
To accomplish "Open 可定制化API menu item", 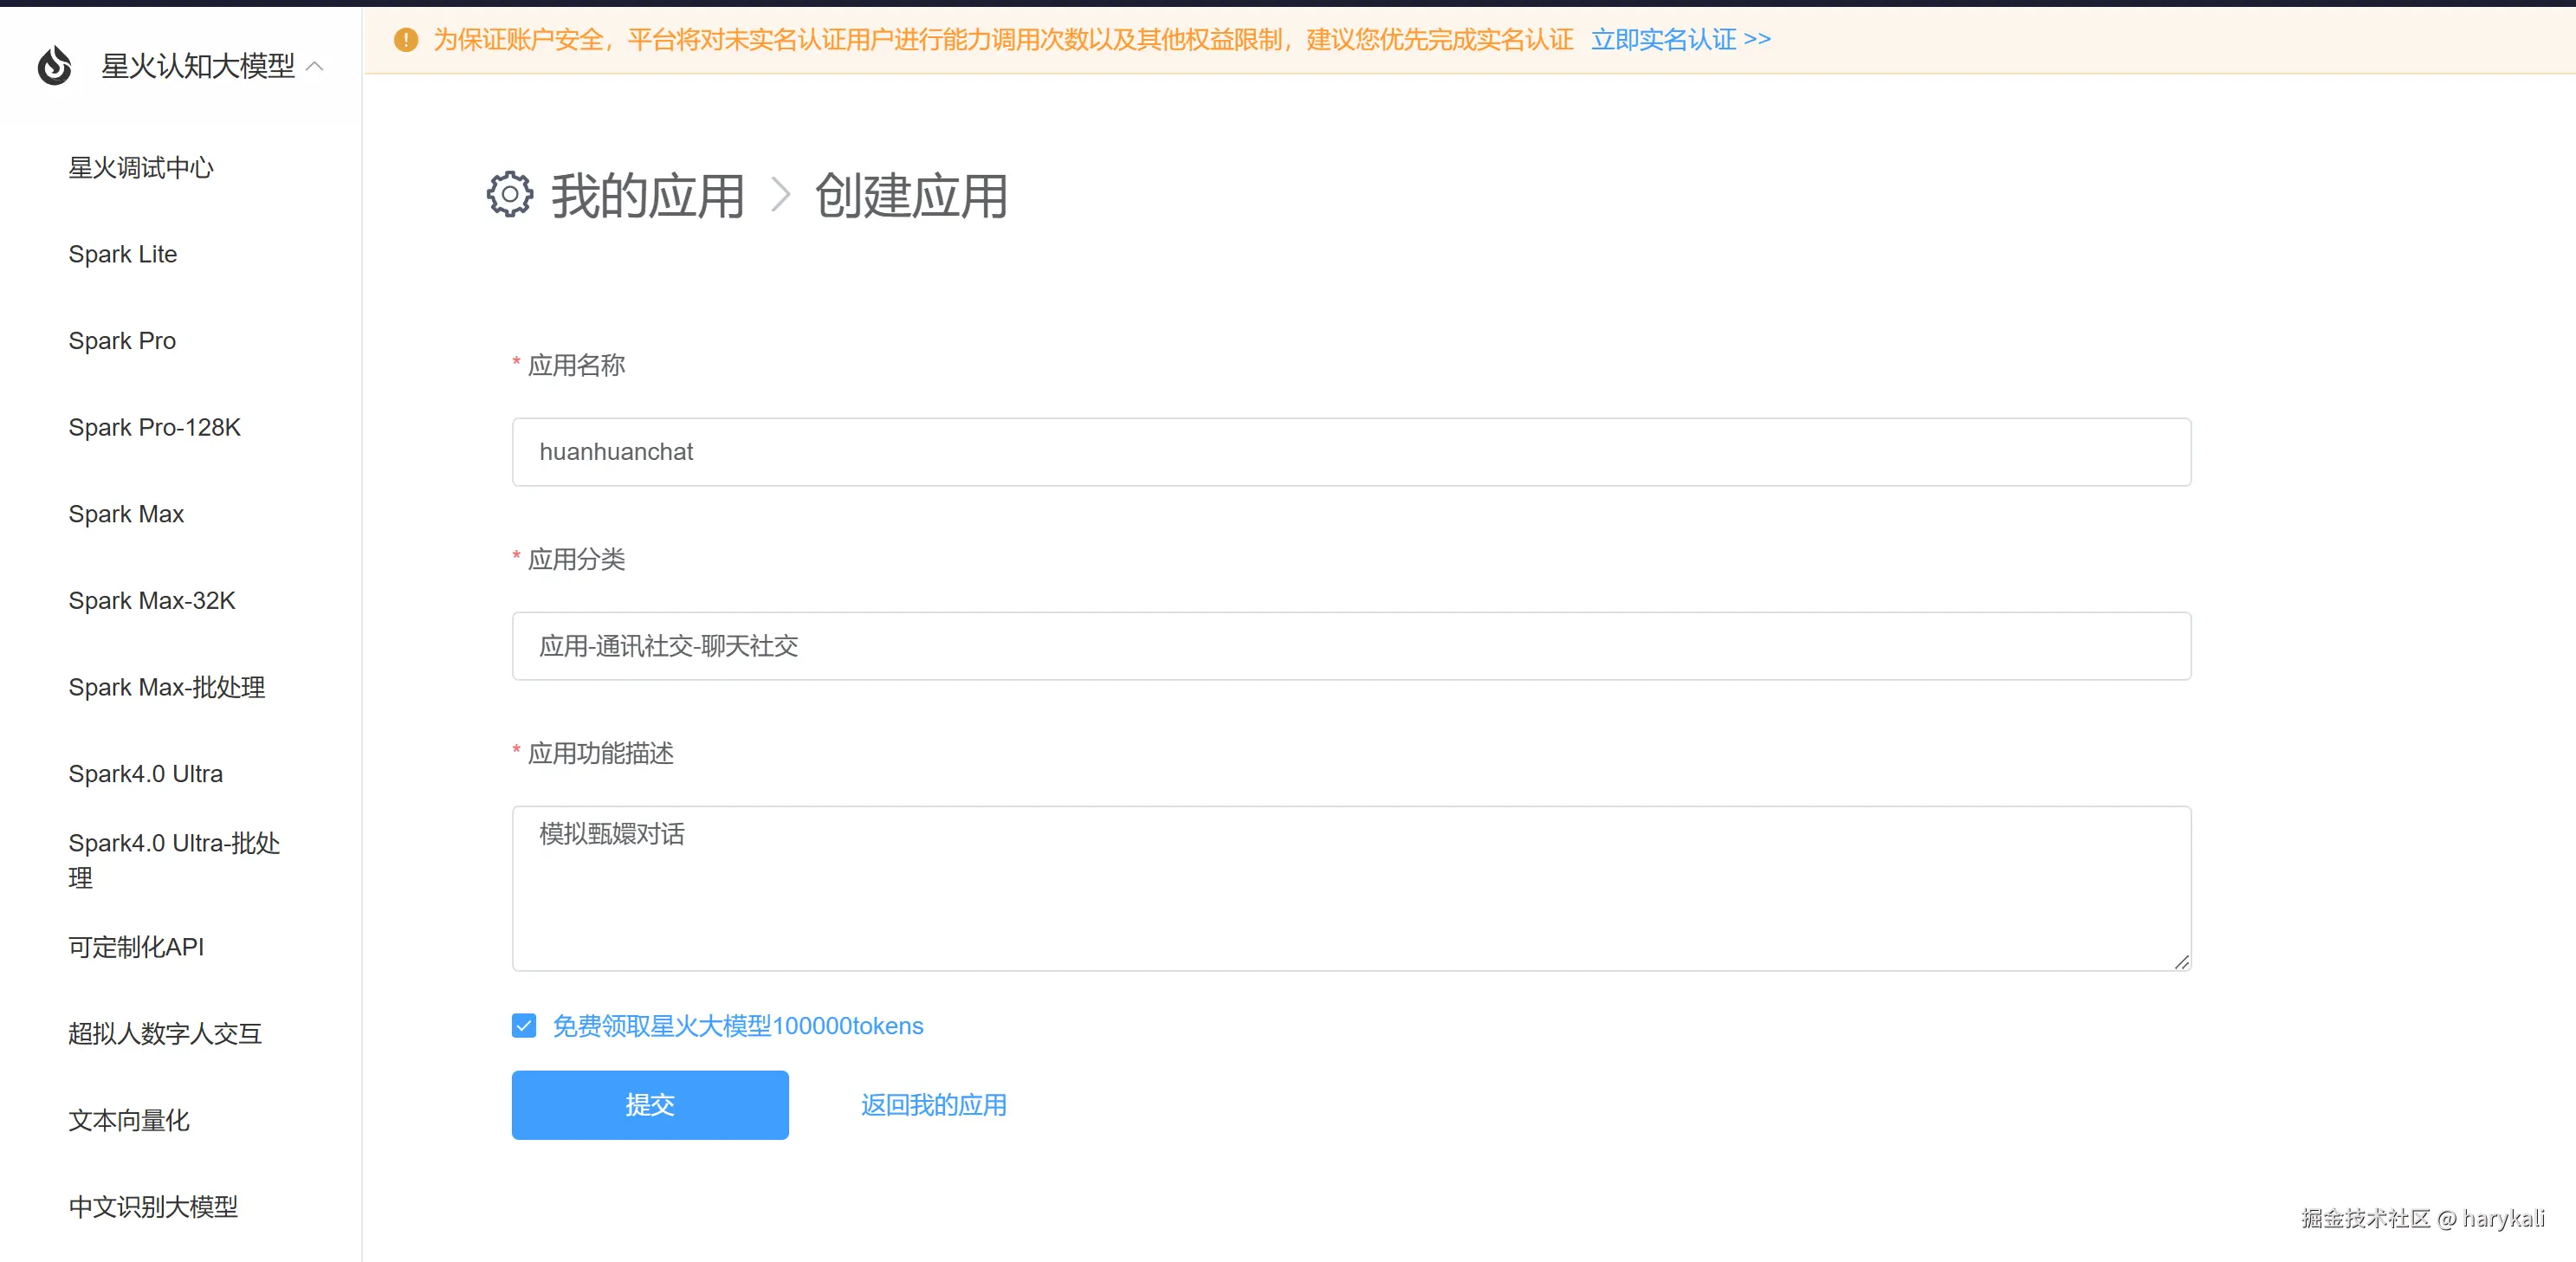I will [x=136, y=947].
